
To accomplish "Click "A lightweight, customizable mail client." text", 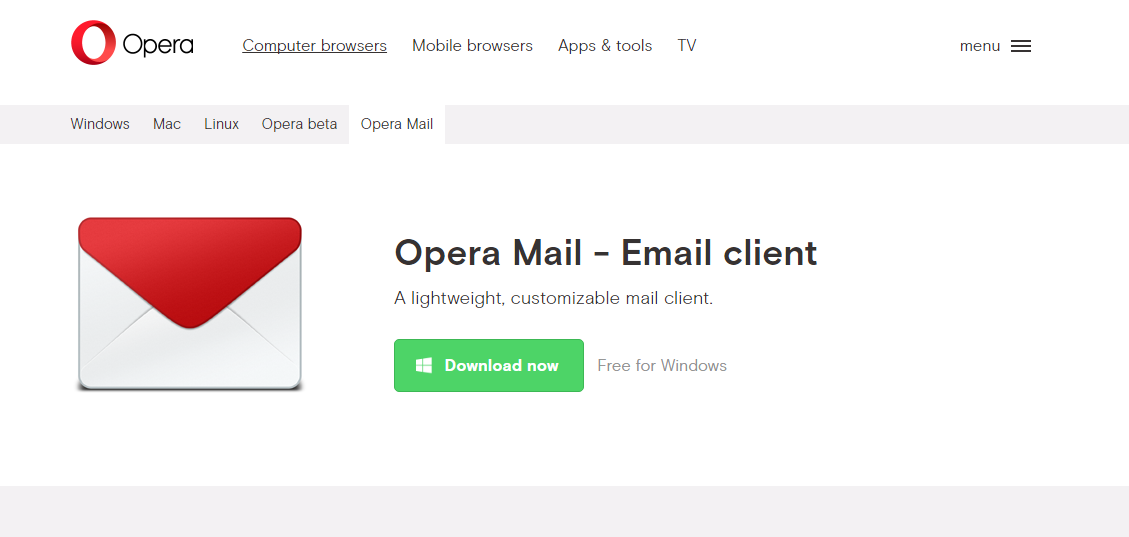I will click(554, 298).
